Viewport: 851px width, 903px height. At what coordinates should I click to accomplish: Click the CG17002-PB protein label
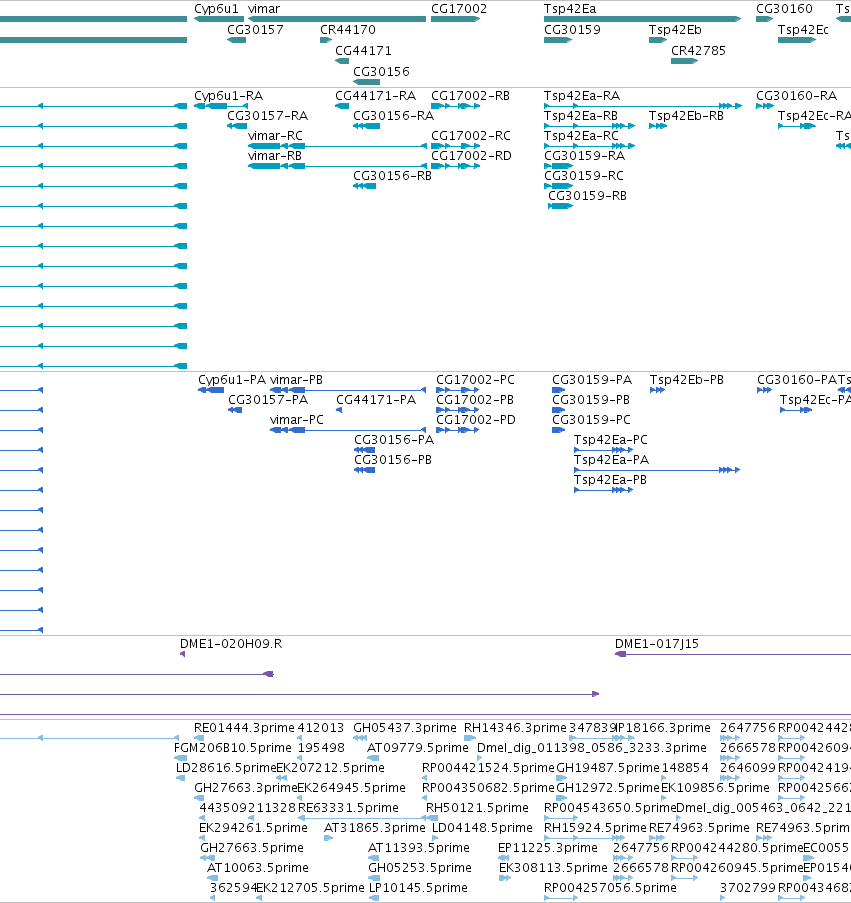click(475, 400)
